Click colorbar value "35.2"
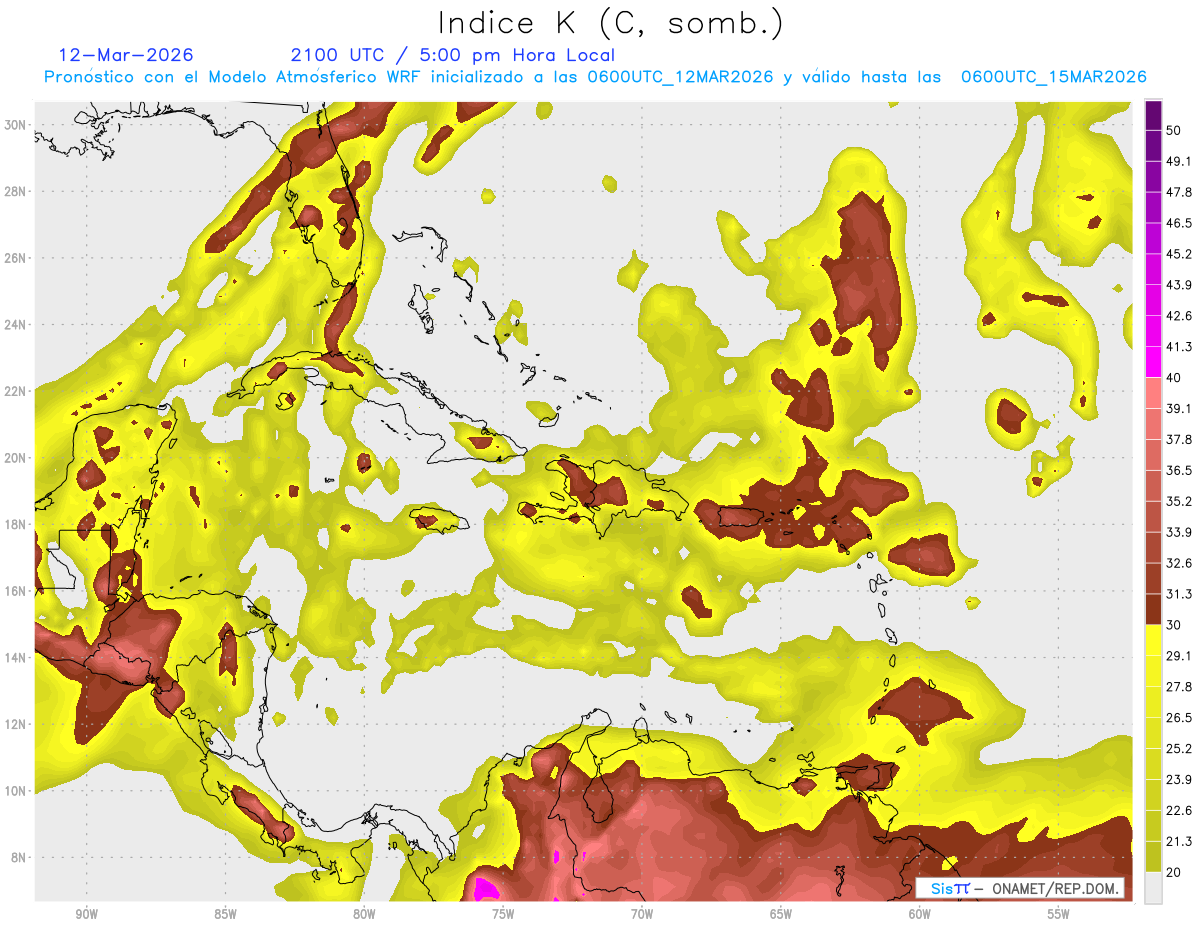1200x927 pixels. [x=1178, y=501]
